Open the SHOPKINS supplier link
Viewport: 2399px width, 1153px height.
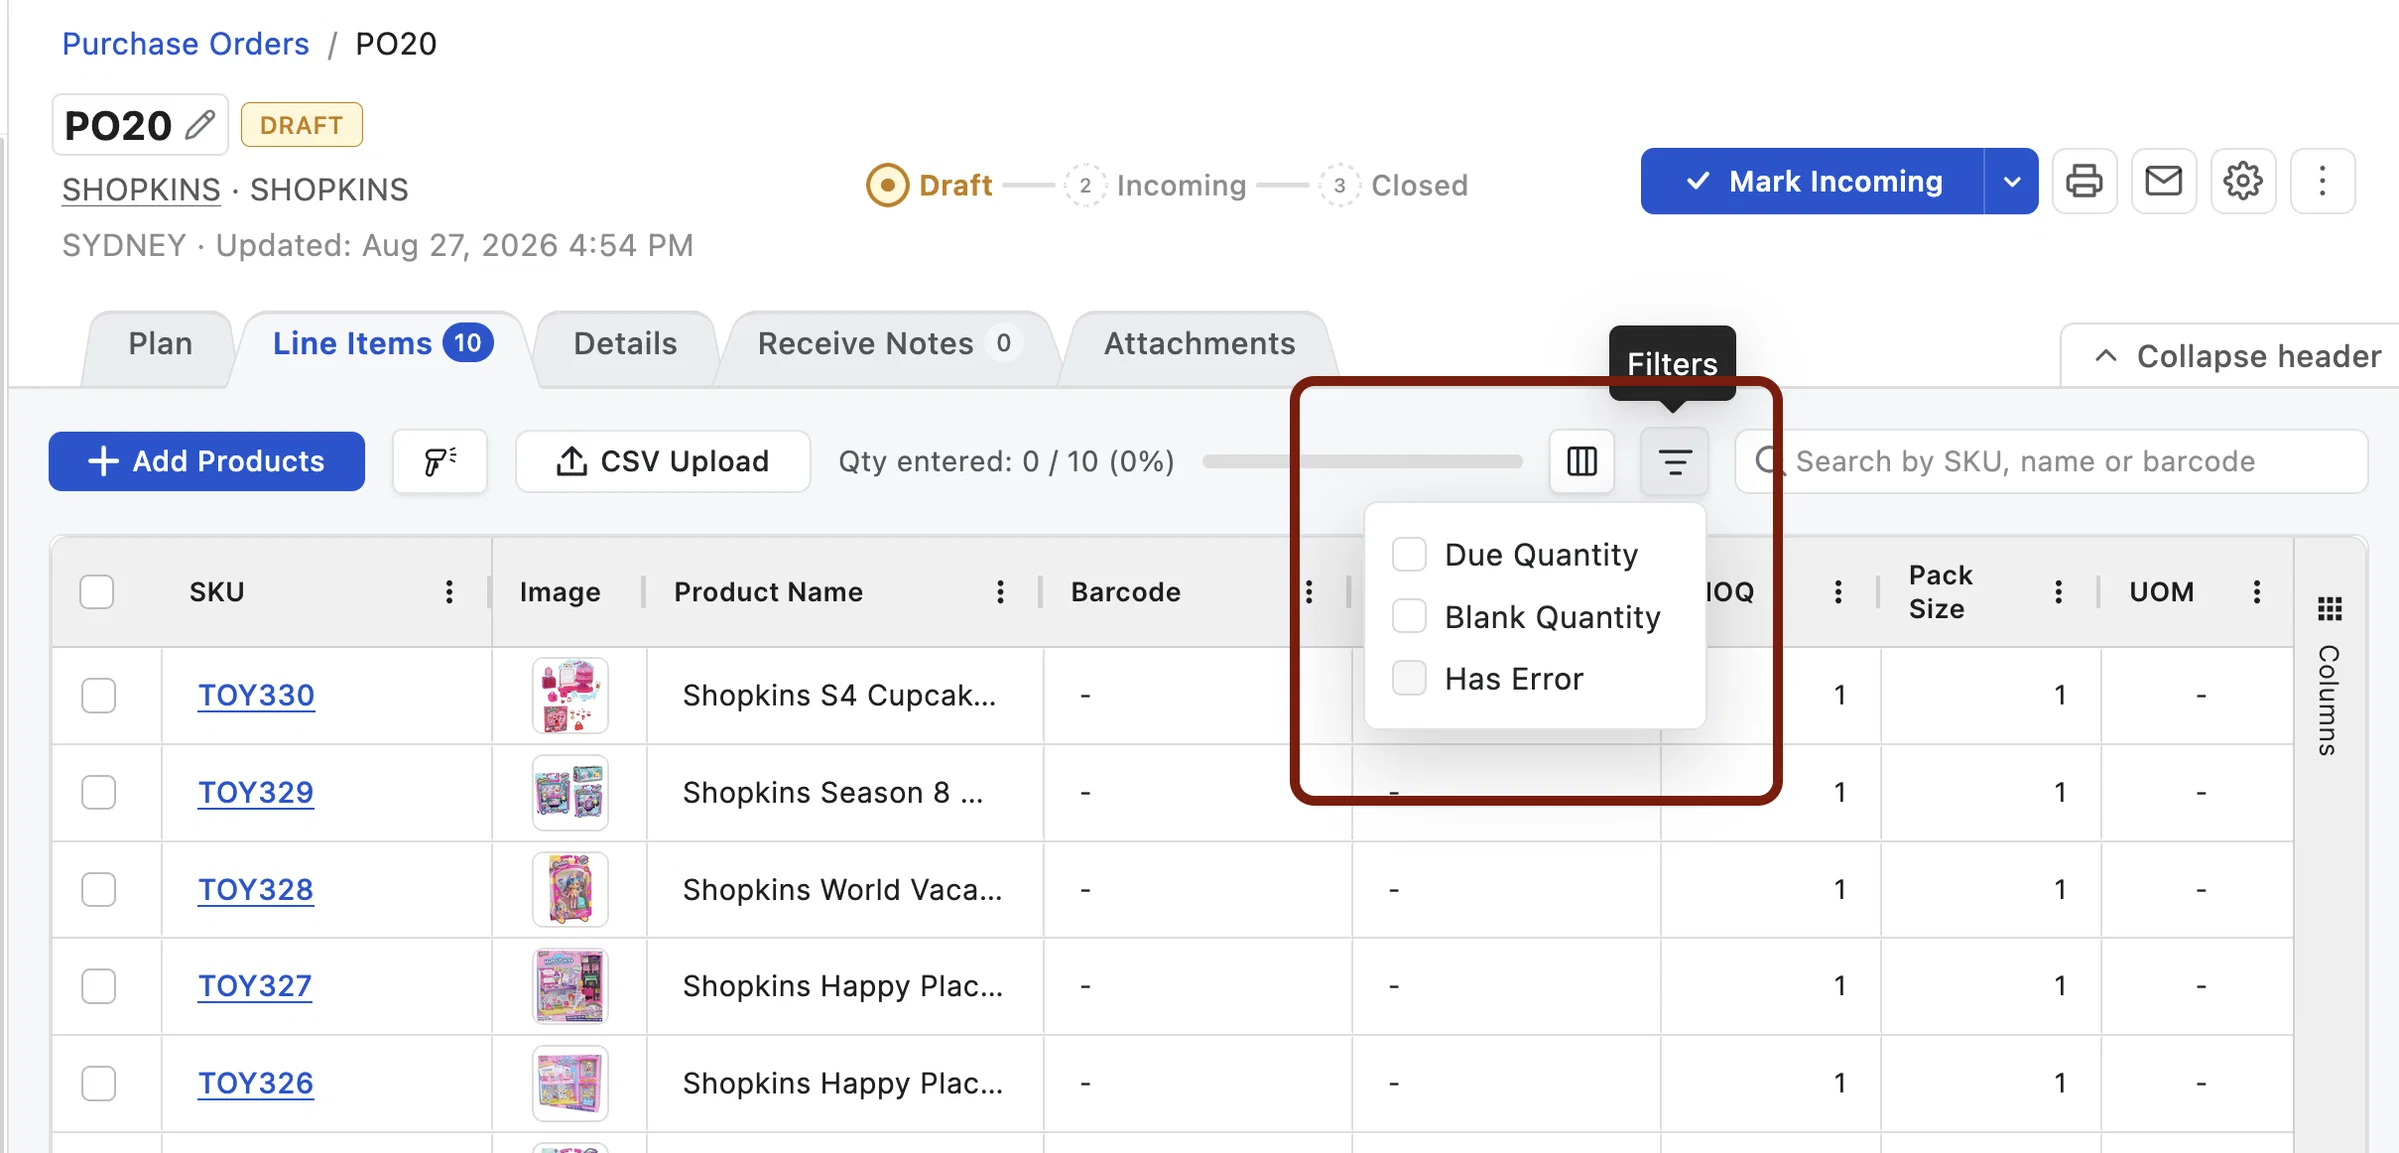coord(141,189)
